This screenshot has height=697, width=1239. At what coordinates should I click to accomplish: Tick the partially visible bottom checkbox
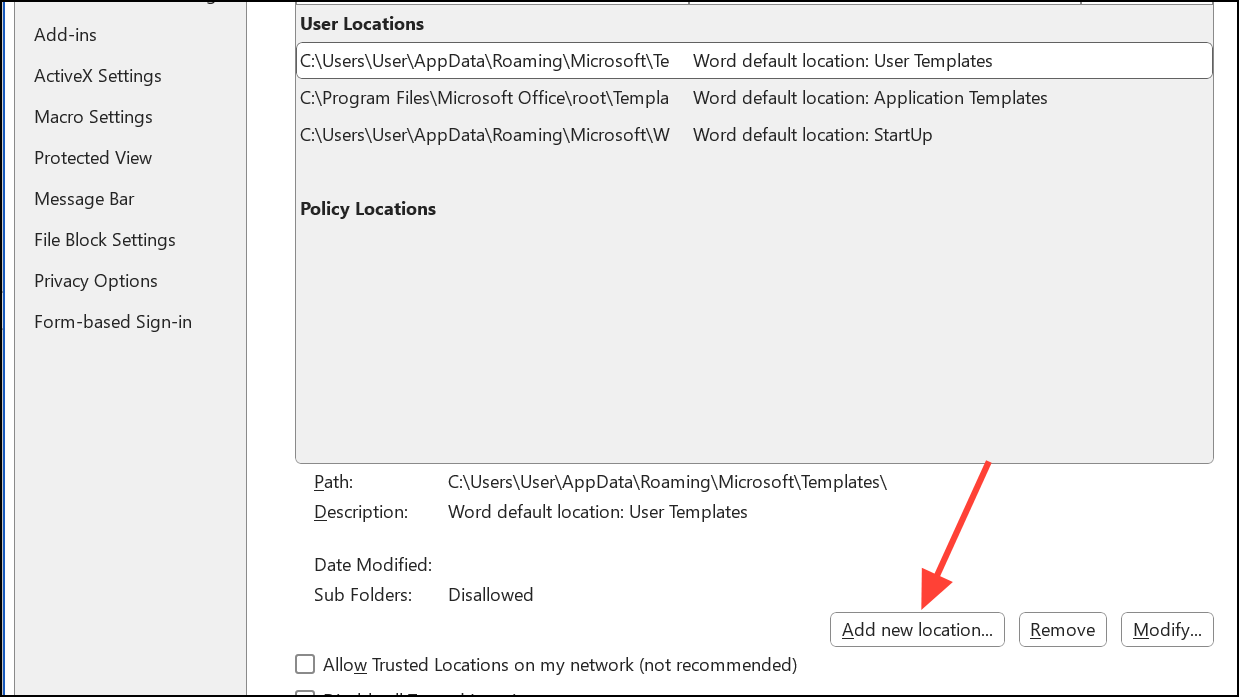pyautogui.click(x=305, y=694)
